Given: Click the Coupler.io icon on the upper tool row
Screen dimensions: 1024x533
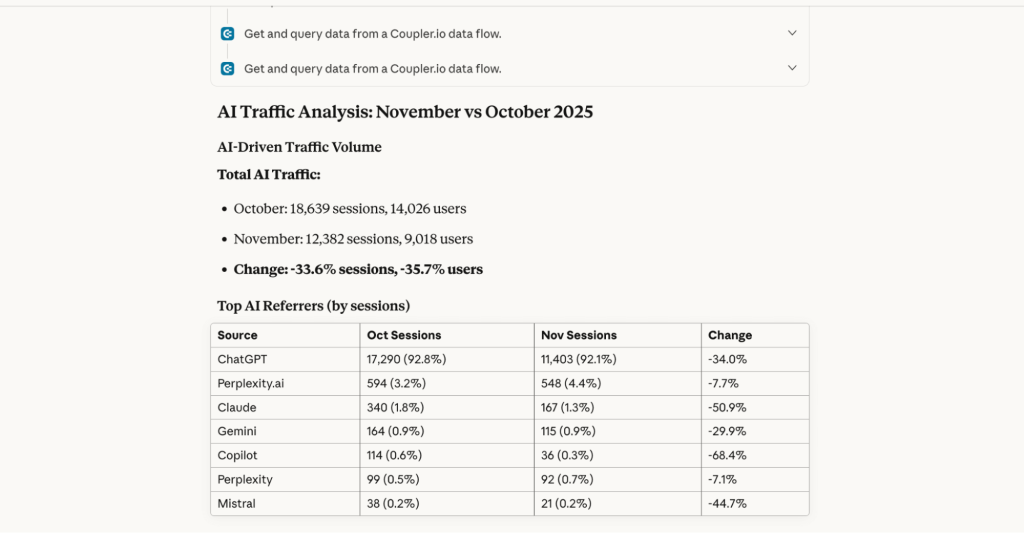Looking at the screenshot, I should coord(227,33).
